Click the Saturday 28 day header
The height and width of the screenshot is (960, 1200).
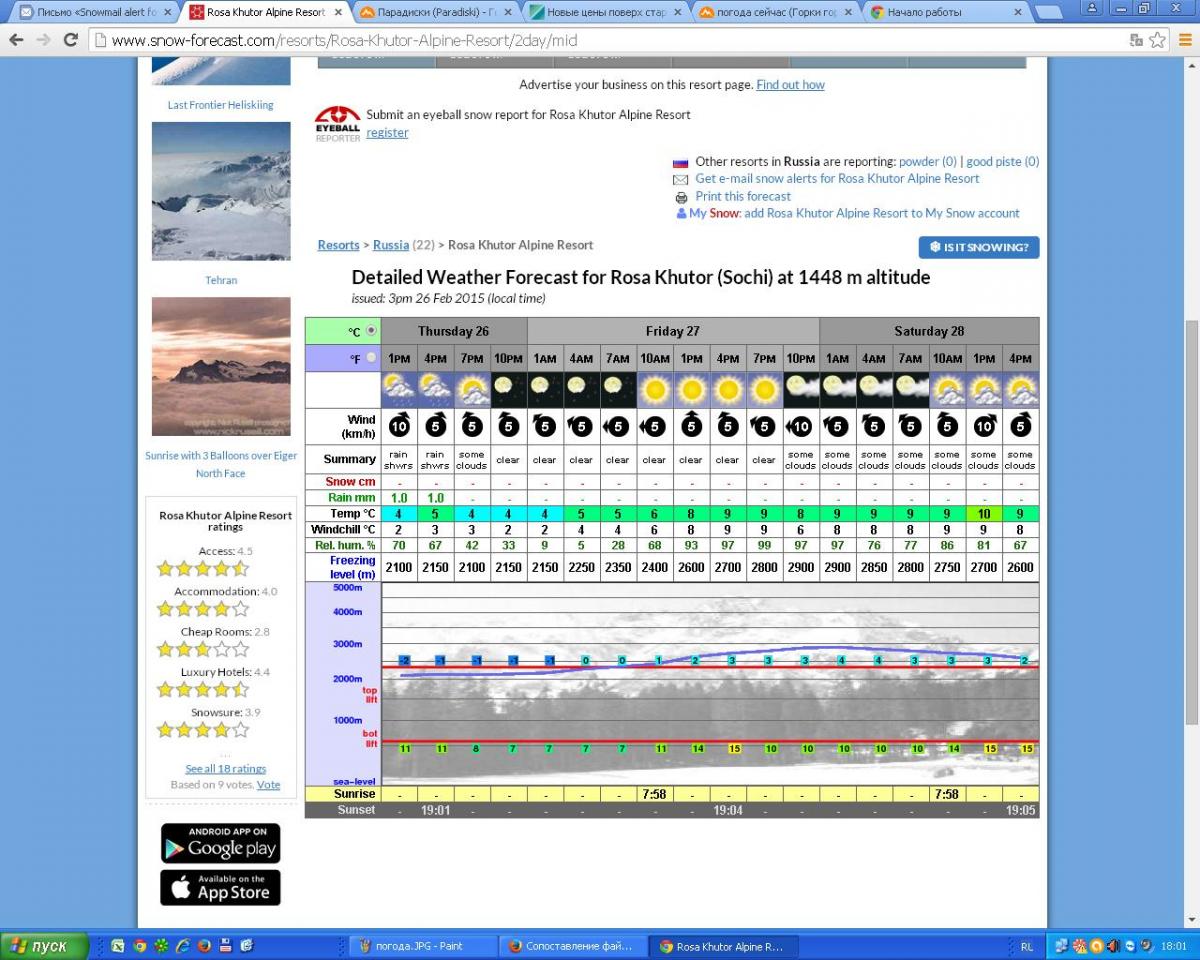[929, 331]
